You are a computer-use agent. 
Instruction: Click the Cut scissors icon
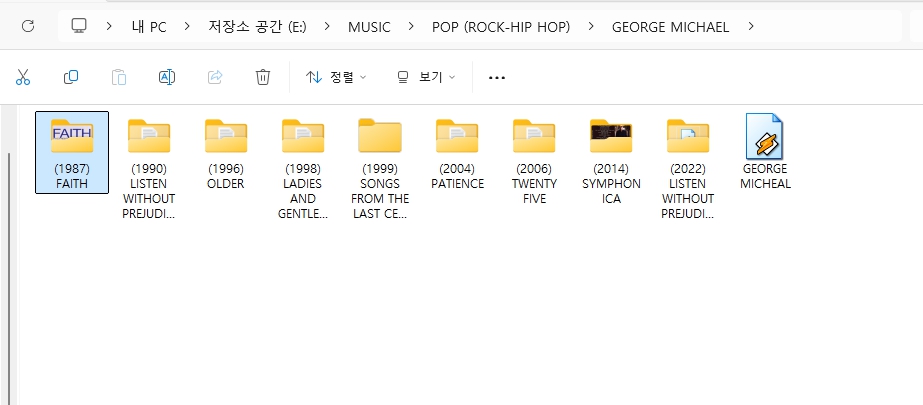tap(23, 77)
